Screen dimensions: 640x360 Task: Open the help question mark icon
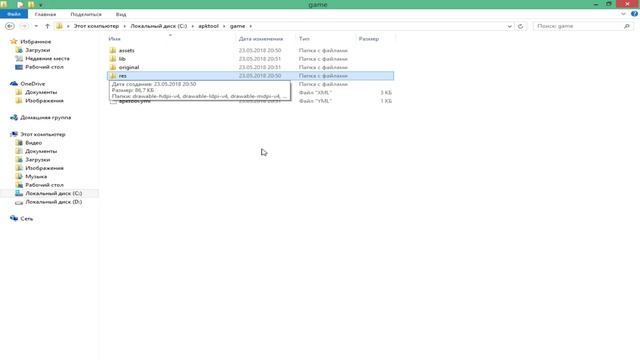pos(634,14)
